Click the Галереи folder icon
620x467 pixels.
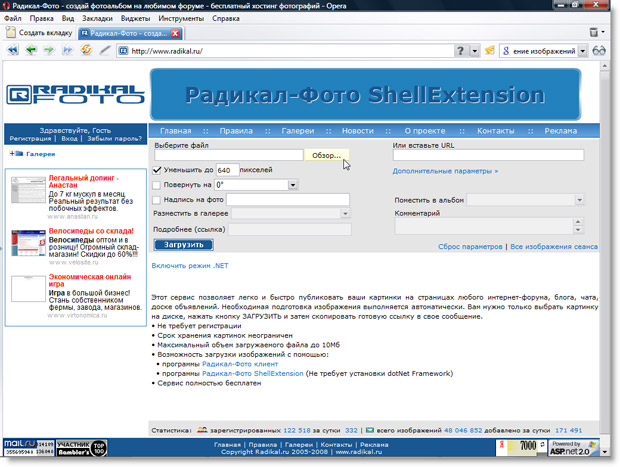19,154
